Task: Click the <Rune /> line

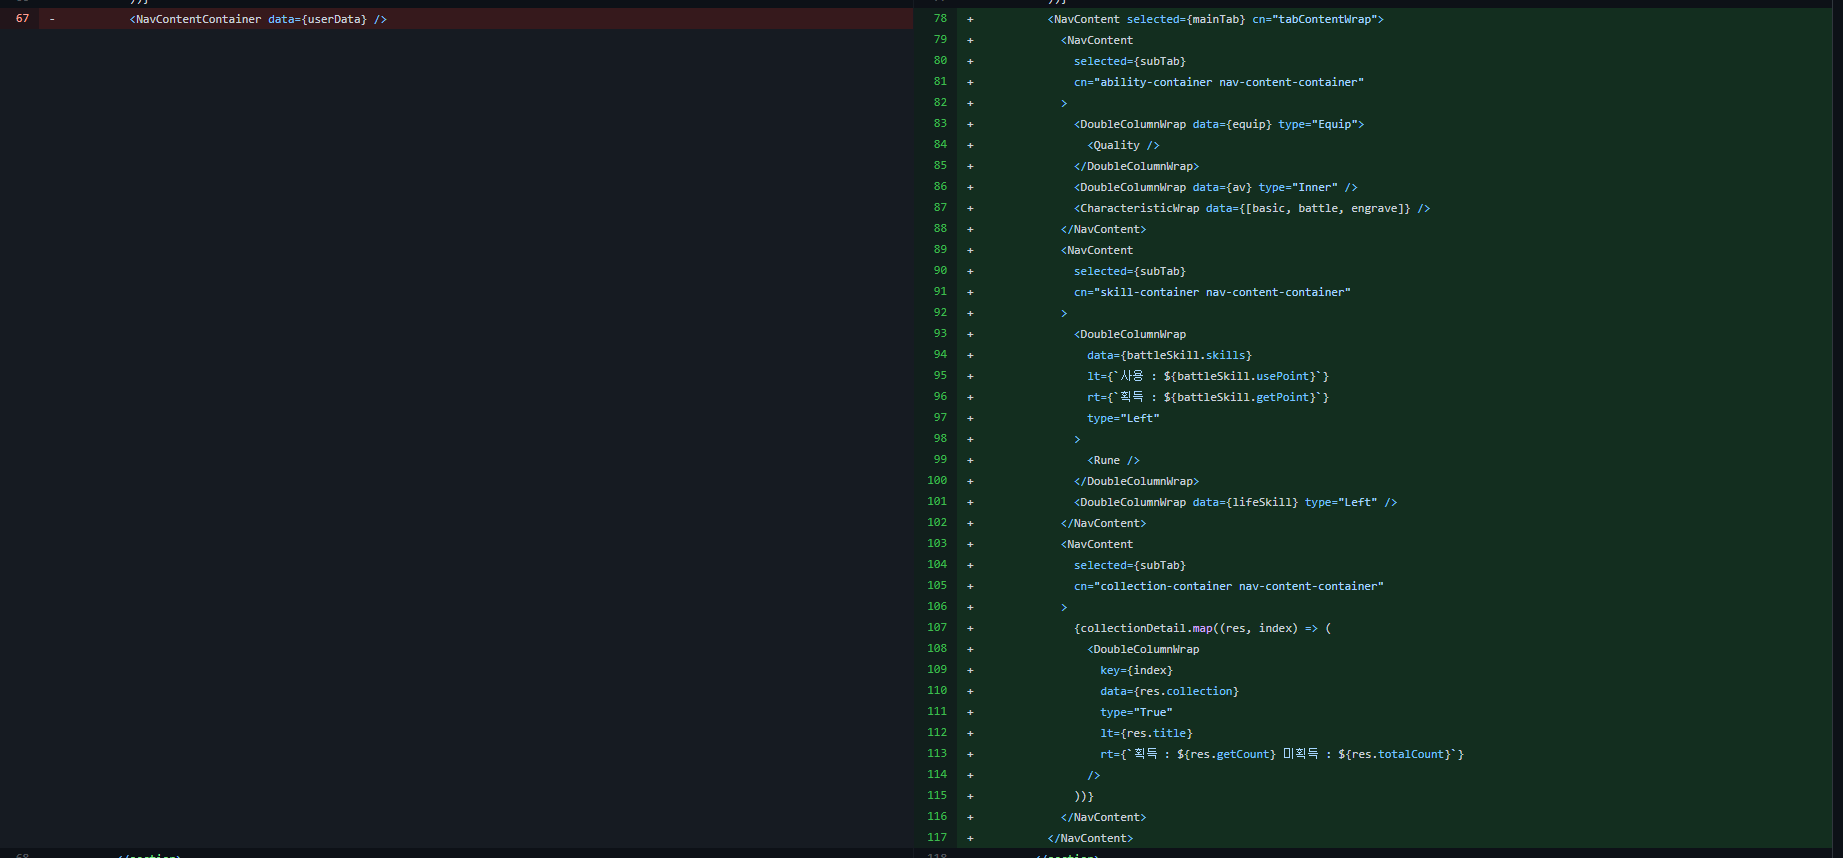Action: (1114, 460)
